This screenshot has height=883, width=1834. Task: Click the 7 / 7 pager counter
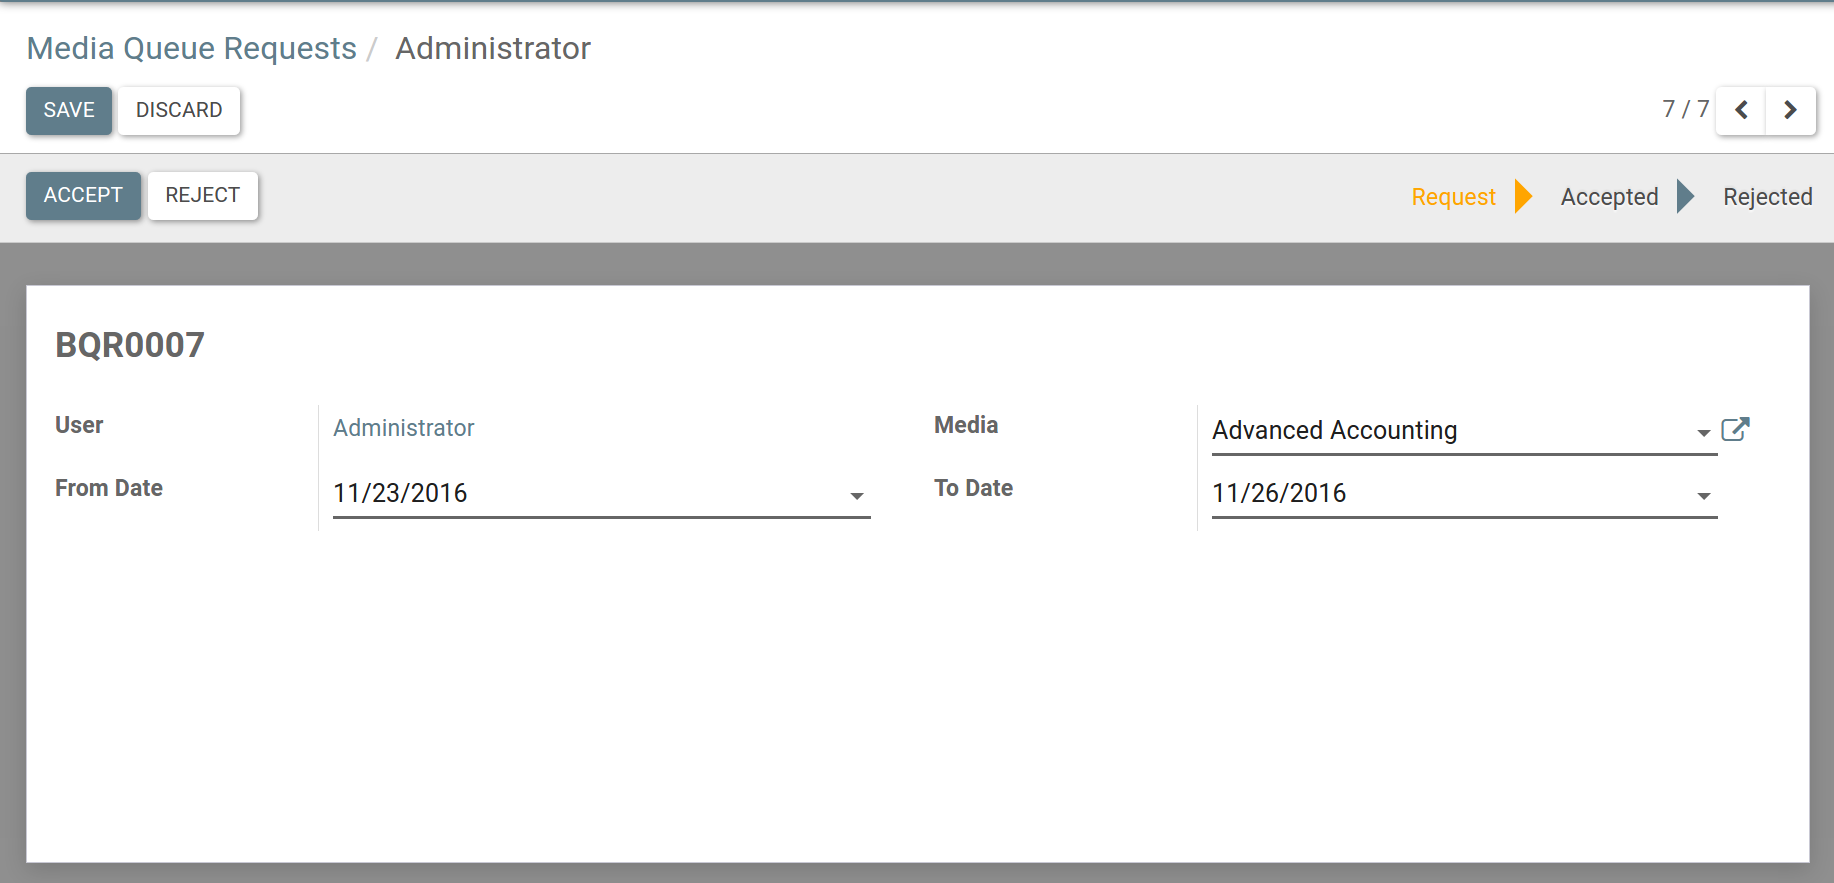point(1685,109)
